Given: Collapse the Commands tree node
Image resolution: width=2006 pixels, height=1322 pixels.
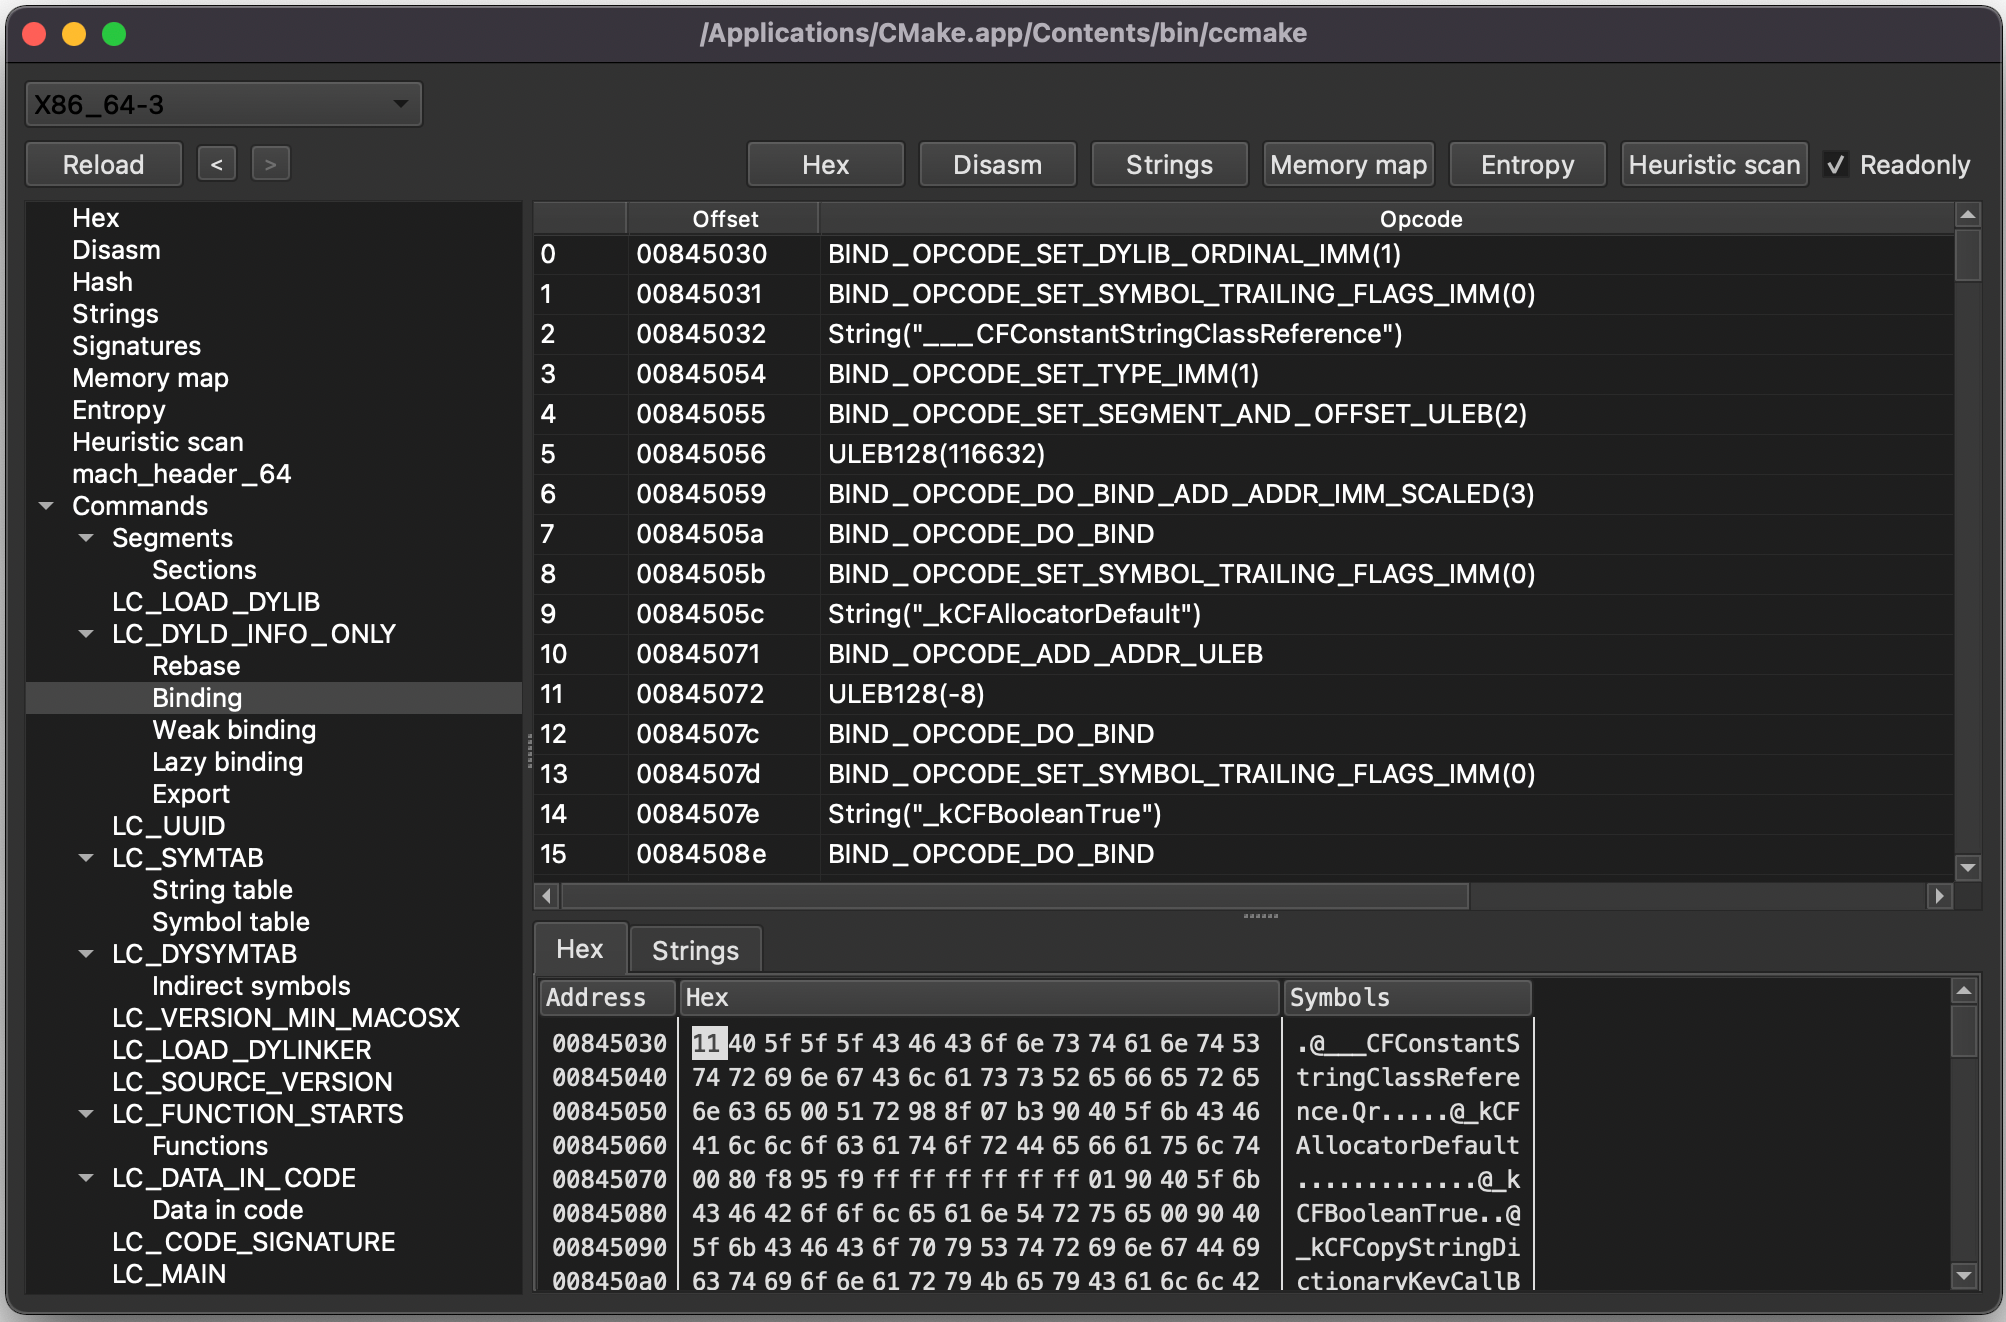Looking at the screenshot, I should pyautogui.click(x=46, y=506).
